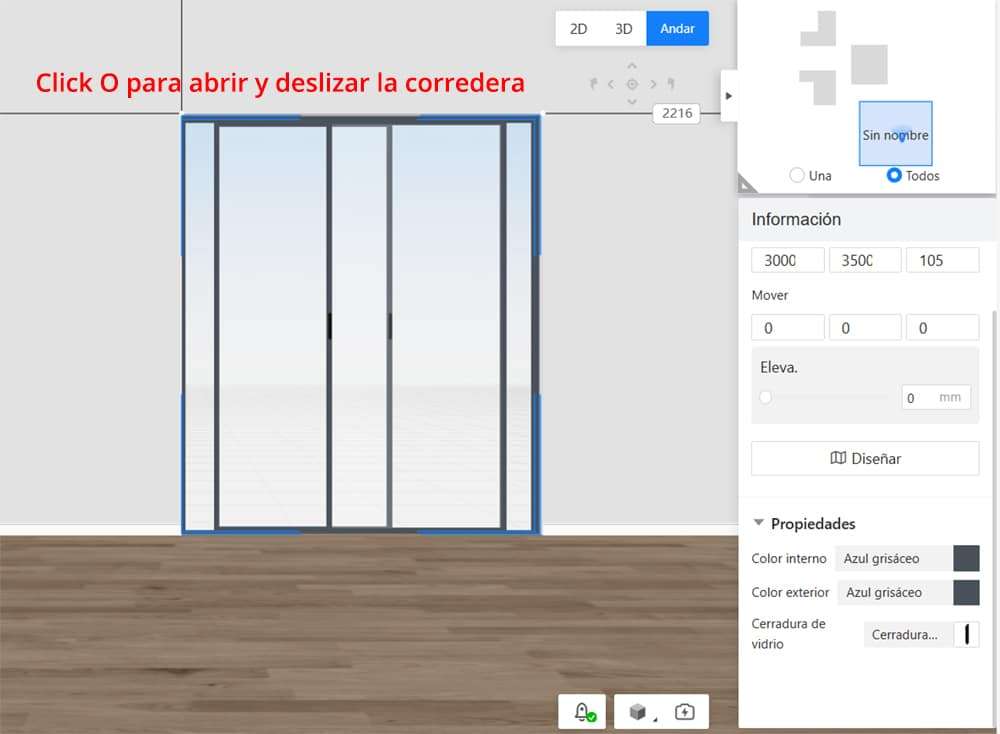
Task: Click the Cerradura handle preview thumbnail
Action: click(x=967, y=635)
